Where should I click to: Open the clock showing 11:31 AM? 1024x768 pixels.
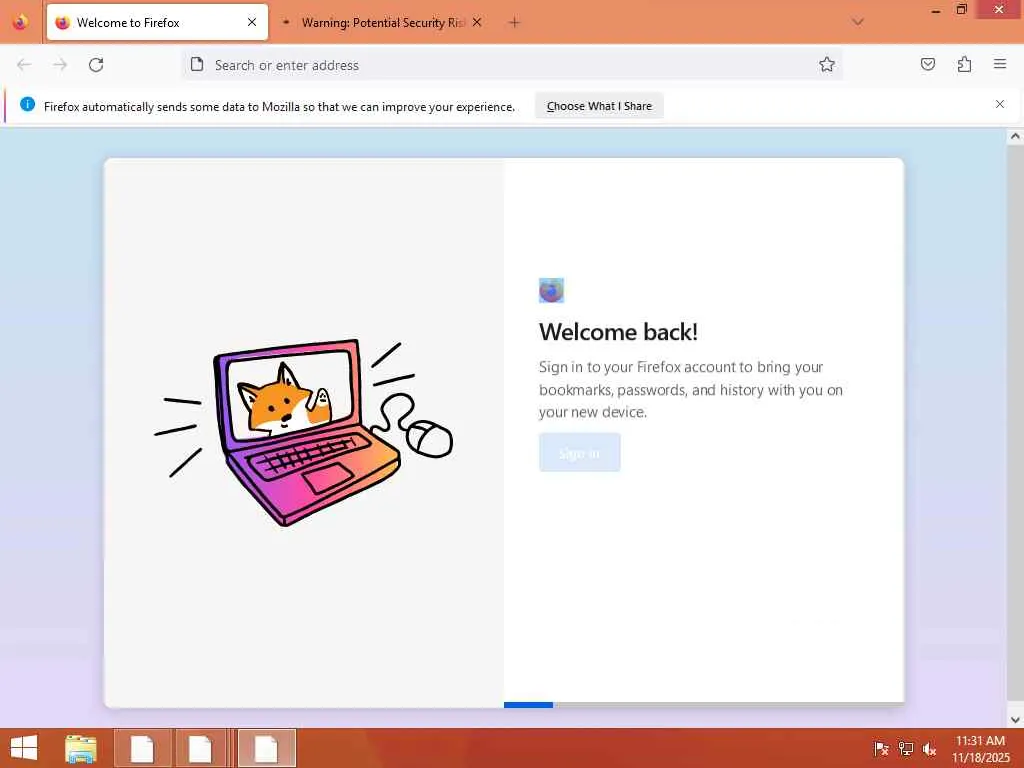pos(980,749)
